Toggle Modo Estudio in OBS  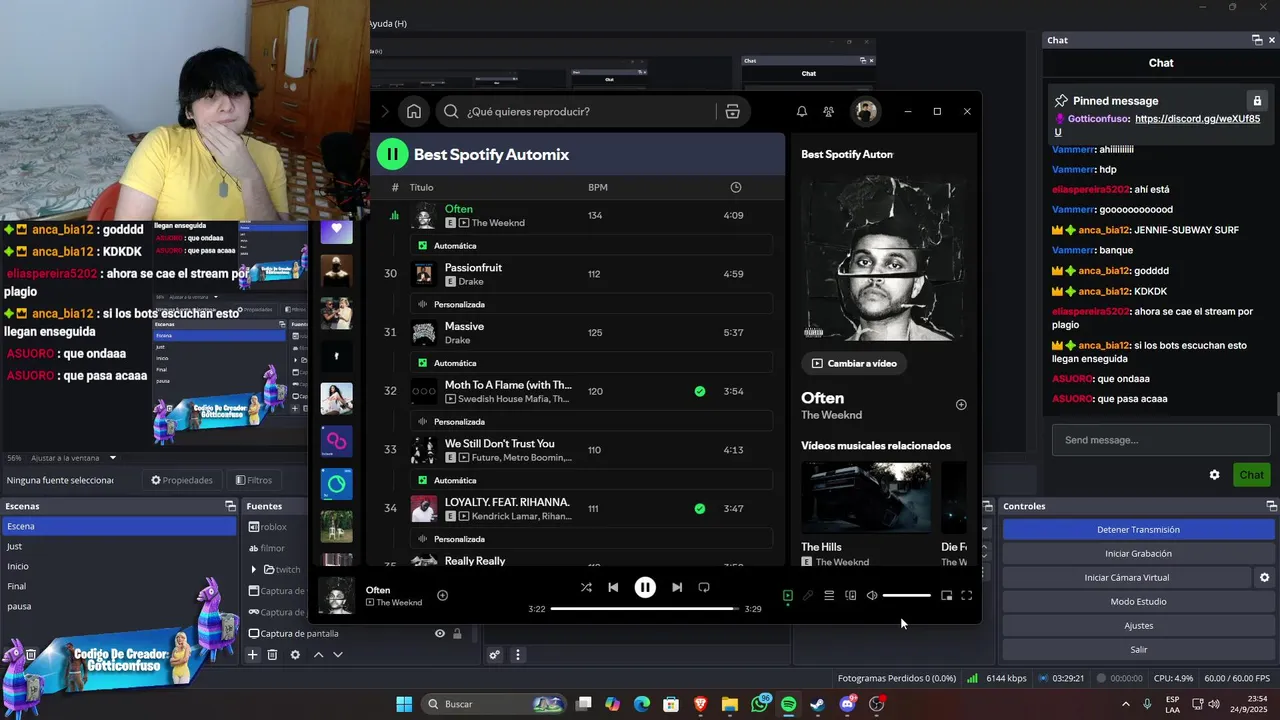tap(1138, 601)
